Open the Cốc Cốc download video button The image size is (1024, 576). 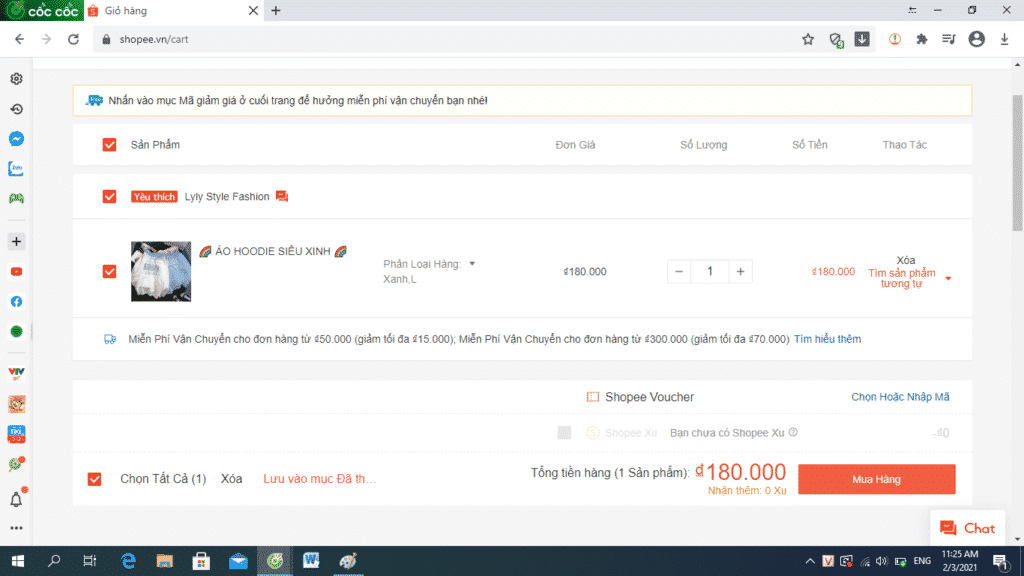pyautogui.click(x=862, y=39)
